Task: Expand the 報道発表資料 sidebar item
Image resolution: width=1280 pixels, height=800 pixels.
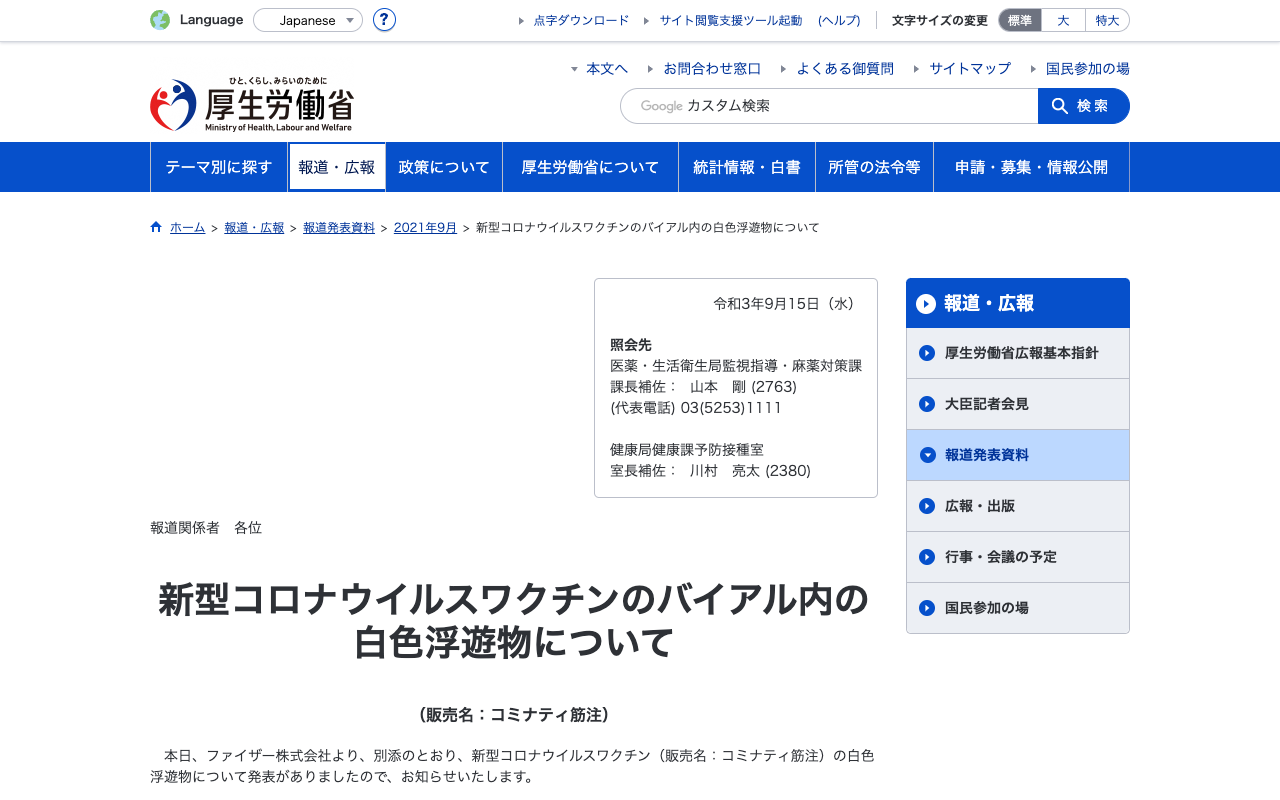Action: [x=1018, y=455]
